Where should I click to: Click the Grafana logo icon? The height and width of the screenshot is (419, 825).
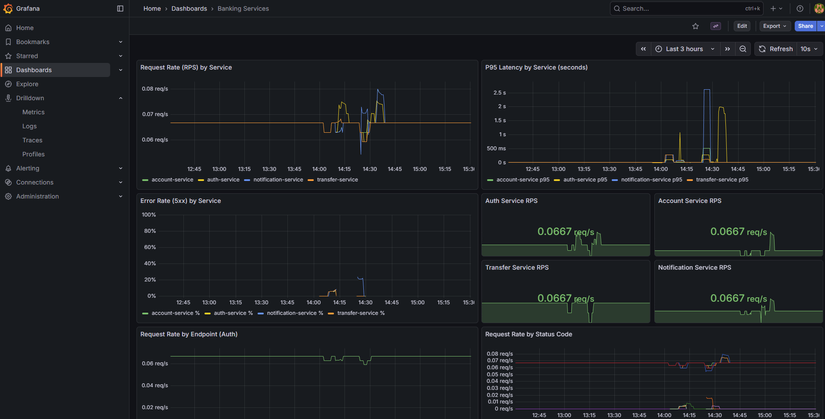pos(8,8)
